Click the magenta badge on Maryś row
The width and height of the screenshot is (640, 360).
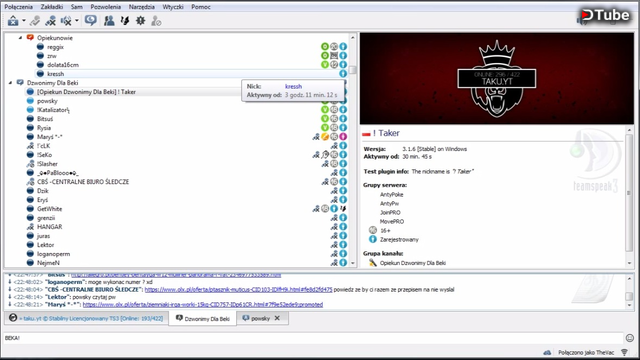(x=343, y=137)
